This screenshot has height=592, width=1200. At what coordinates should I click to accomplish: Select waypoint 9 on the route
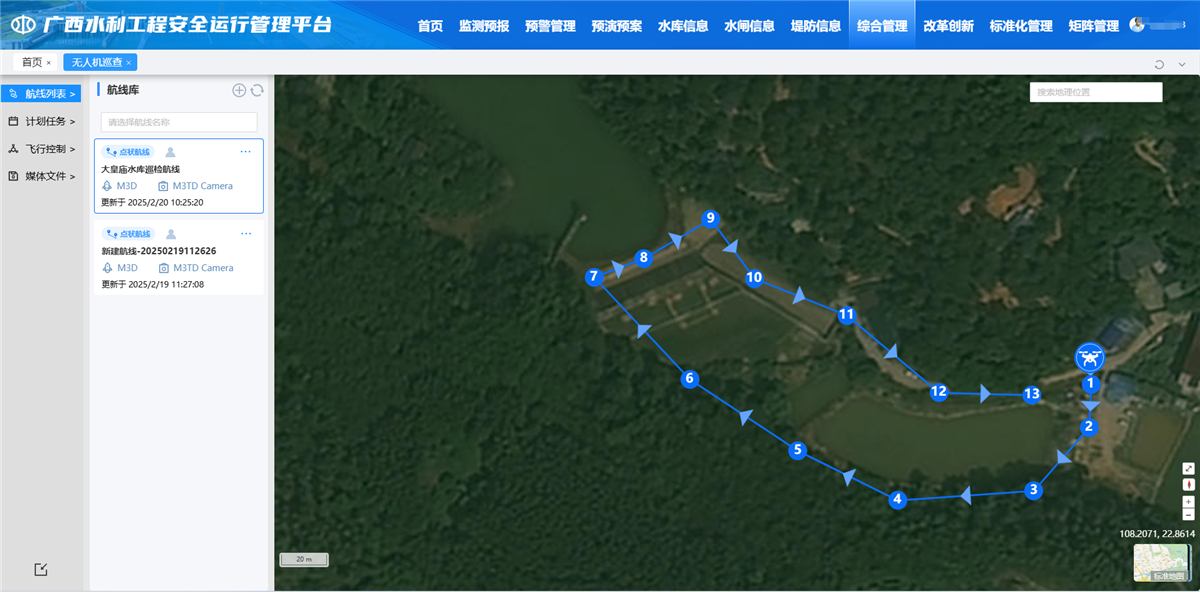[x=710, y=218]
